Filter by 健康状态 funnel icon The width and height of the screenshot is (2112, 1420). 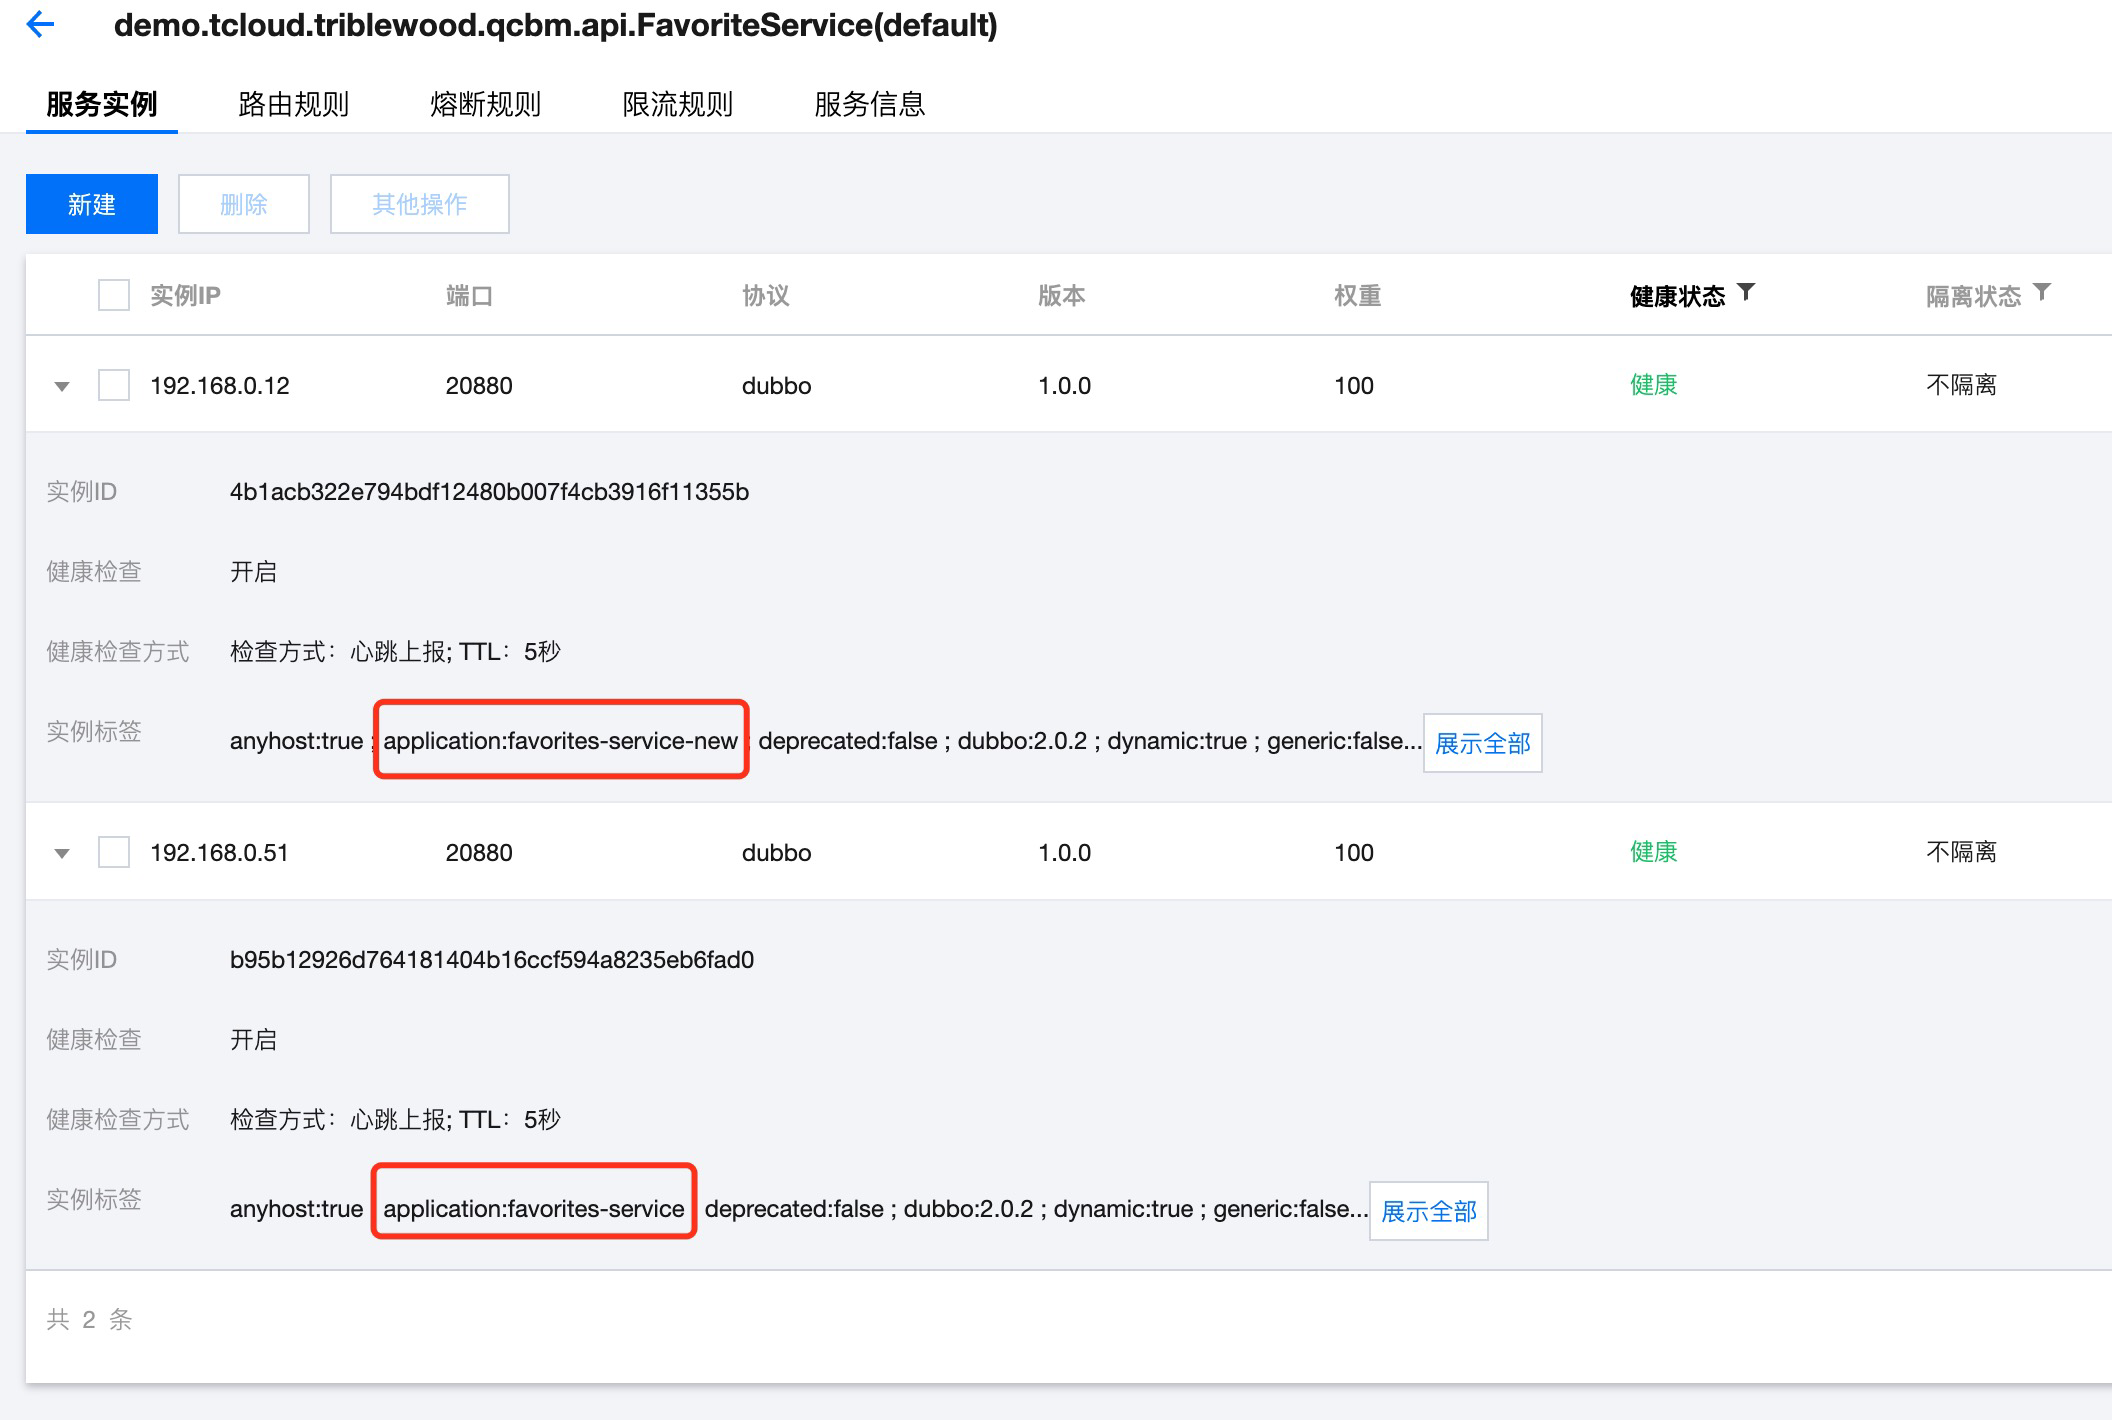point(1746,292)
